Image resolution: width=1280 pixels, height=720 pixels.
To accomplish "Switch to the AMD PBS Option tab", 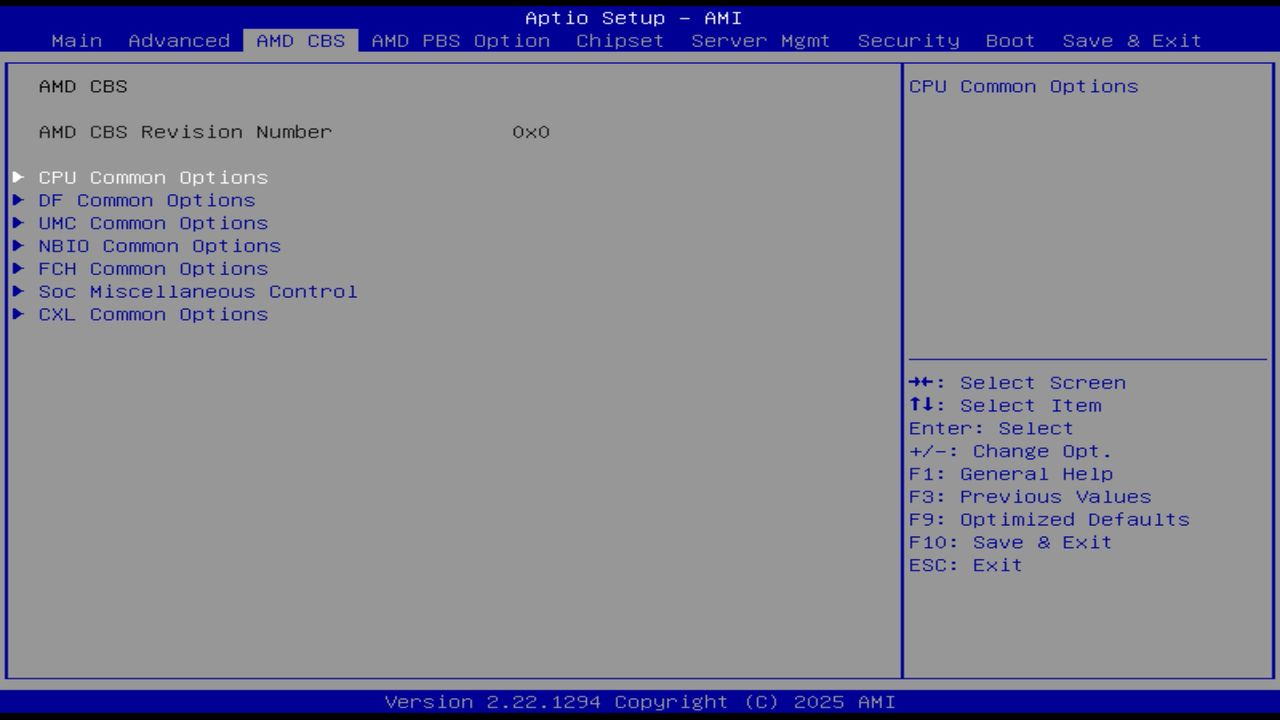I will pos(459,40).
